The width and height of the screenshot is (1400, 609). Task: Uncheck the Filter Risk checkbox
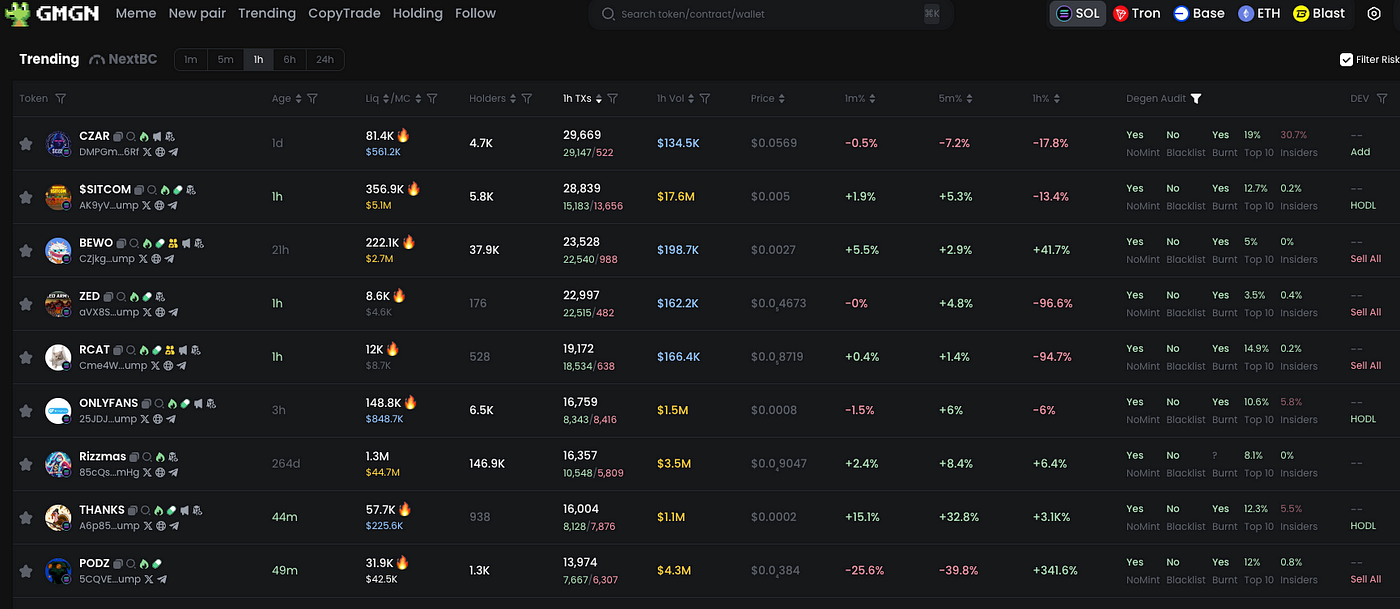(1346, 60)
